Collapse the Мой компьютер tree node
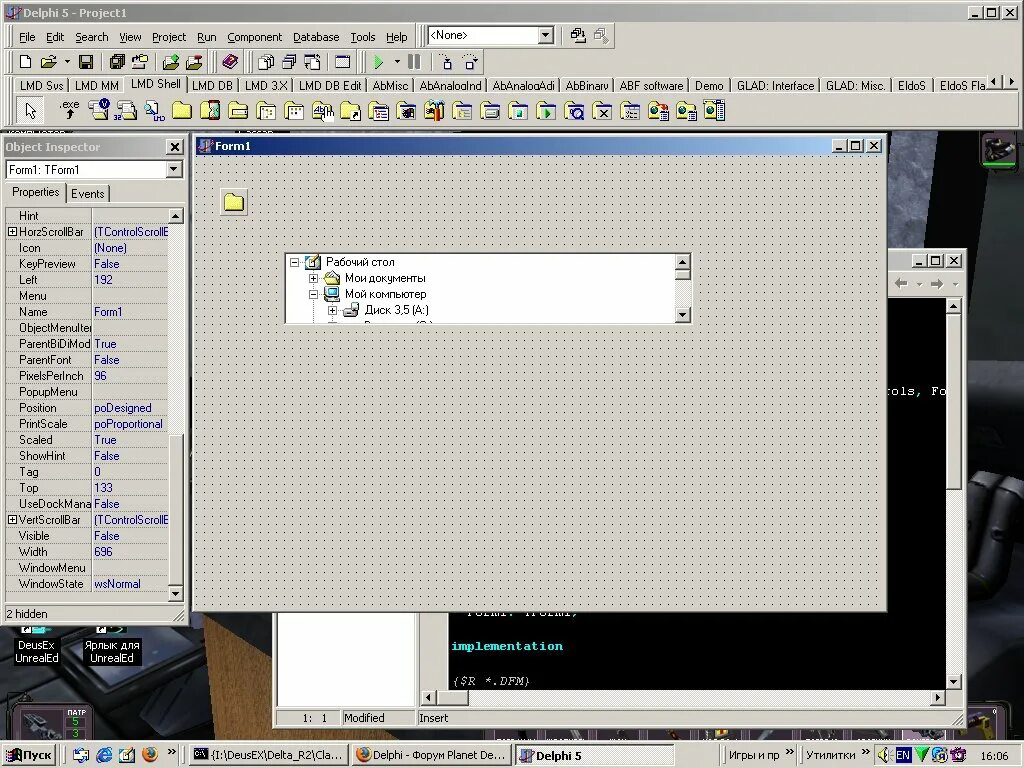 click(x=313, y=295)
